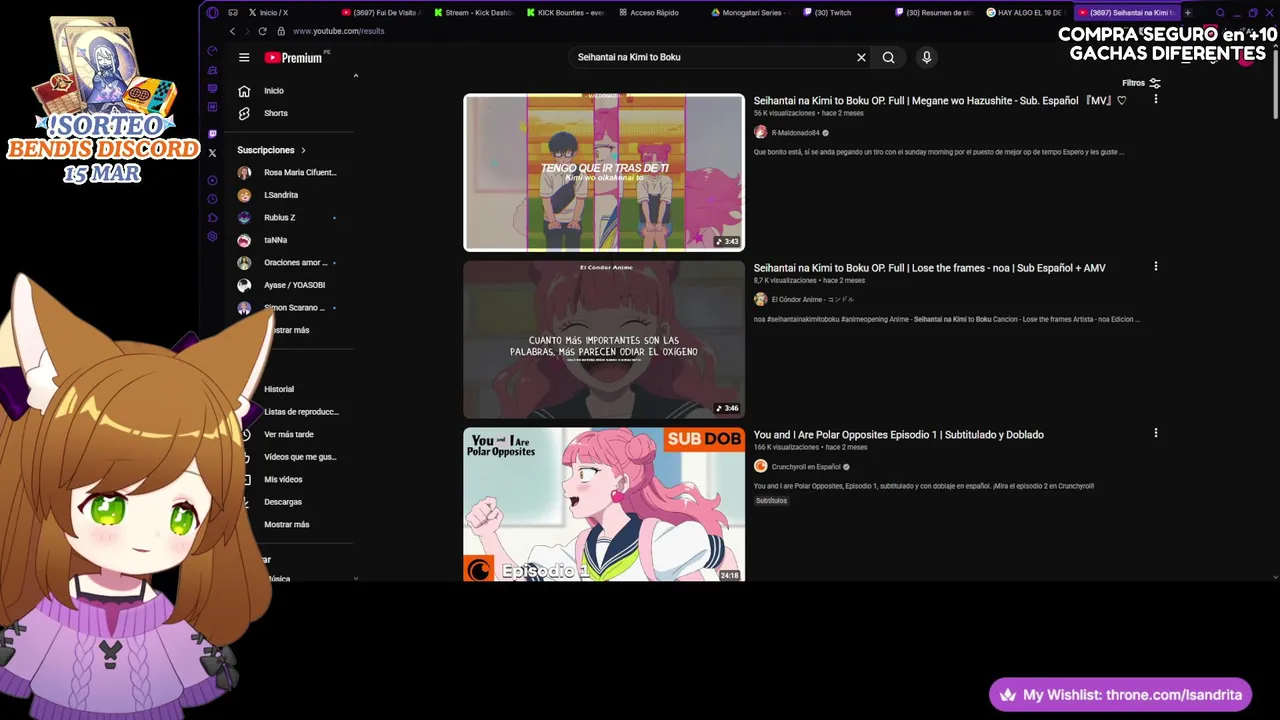Collapse sidebar section with up chevron

coord(355,76)
